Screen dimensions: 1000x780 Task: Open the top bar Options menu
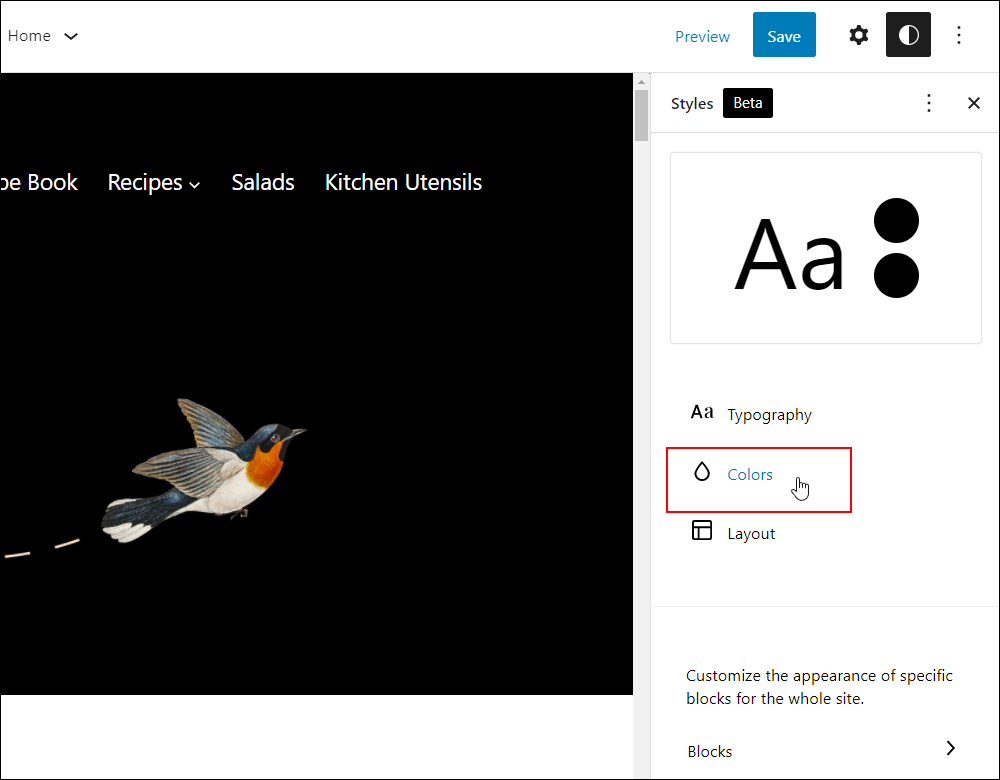pos(959,35)
